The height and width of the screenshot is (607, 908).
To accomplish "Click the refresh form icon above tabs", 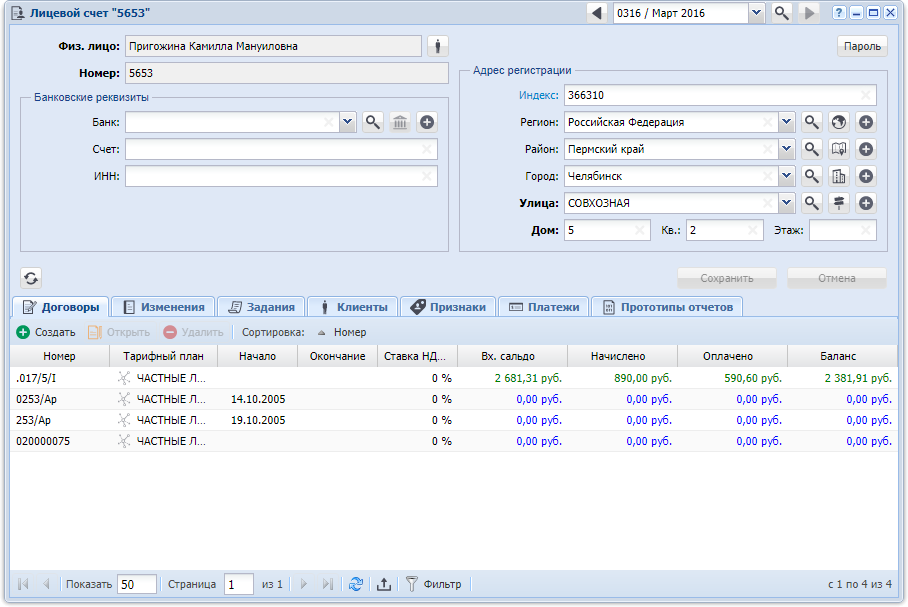I will pyautogui.click(x=31, y=278).
